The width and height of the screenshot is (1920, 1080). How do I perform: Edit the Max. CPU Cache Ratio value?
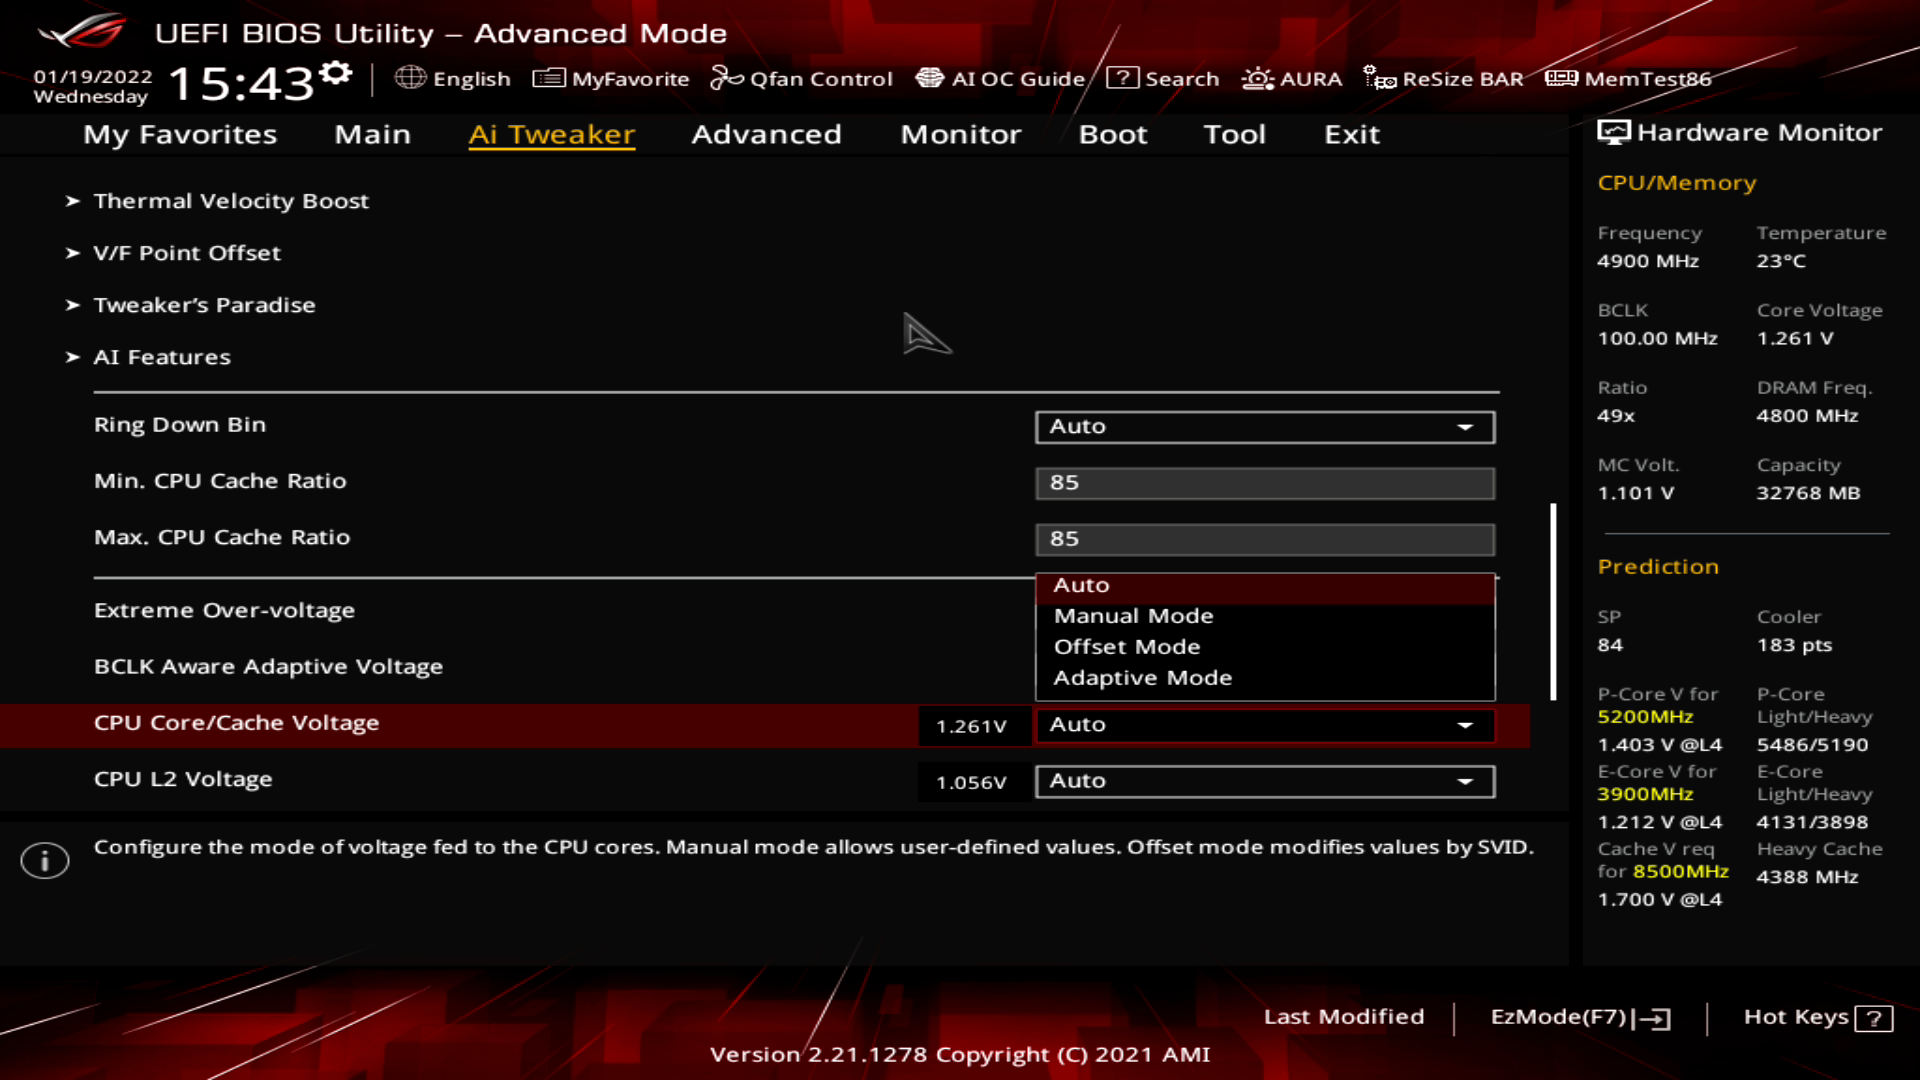(x=1265, y=538)
